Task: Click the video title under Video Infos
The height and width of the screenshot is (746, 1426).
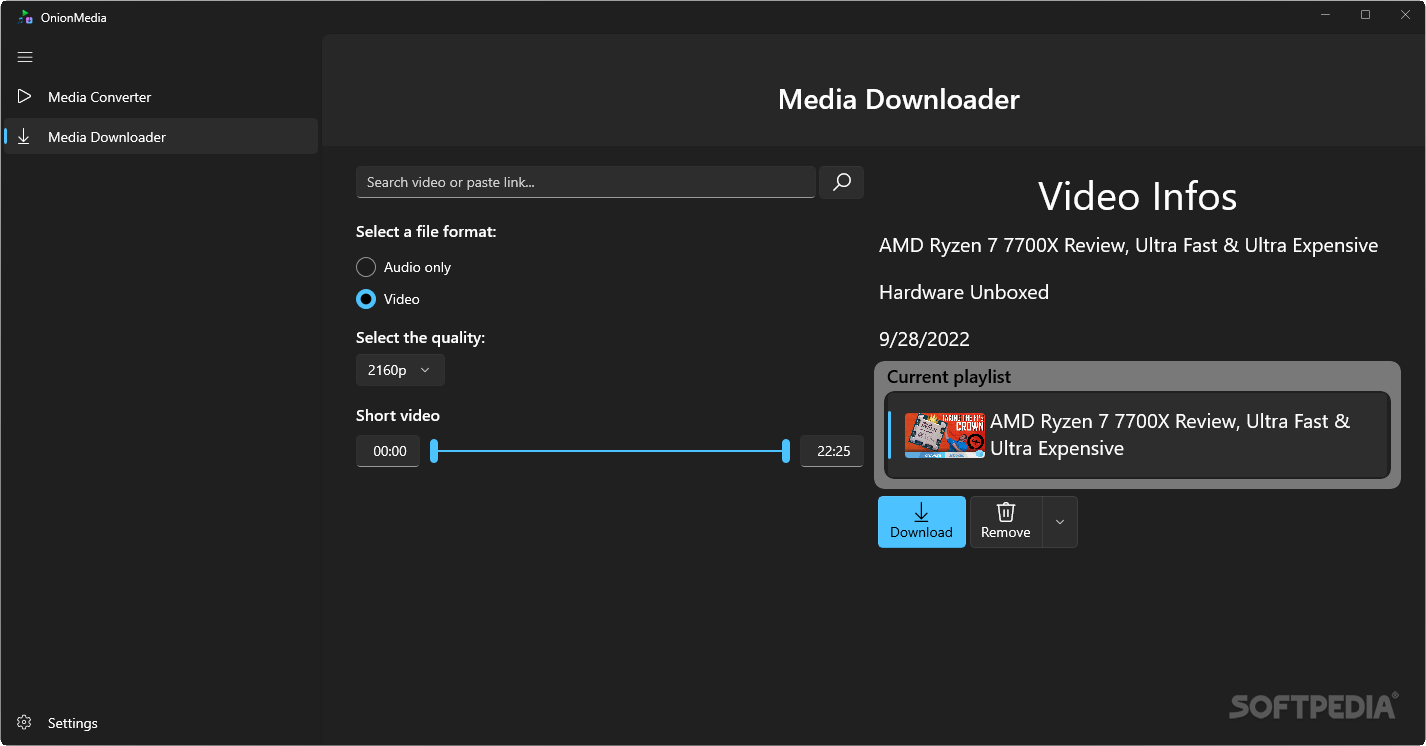Action: pyautogui.click(x=1128, y=245)
